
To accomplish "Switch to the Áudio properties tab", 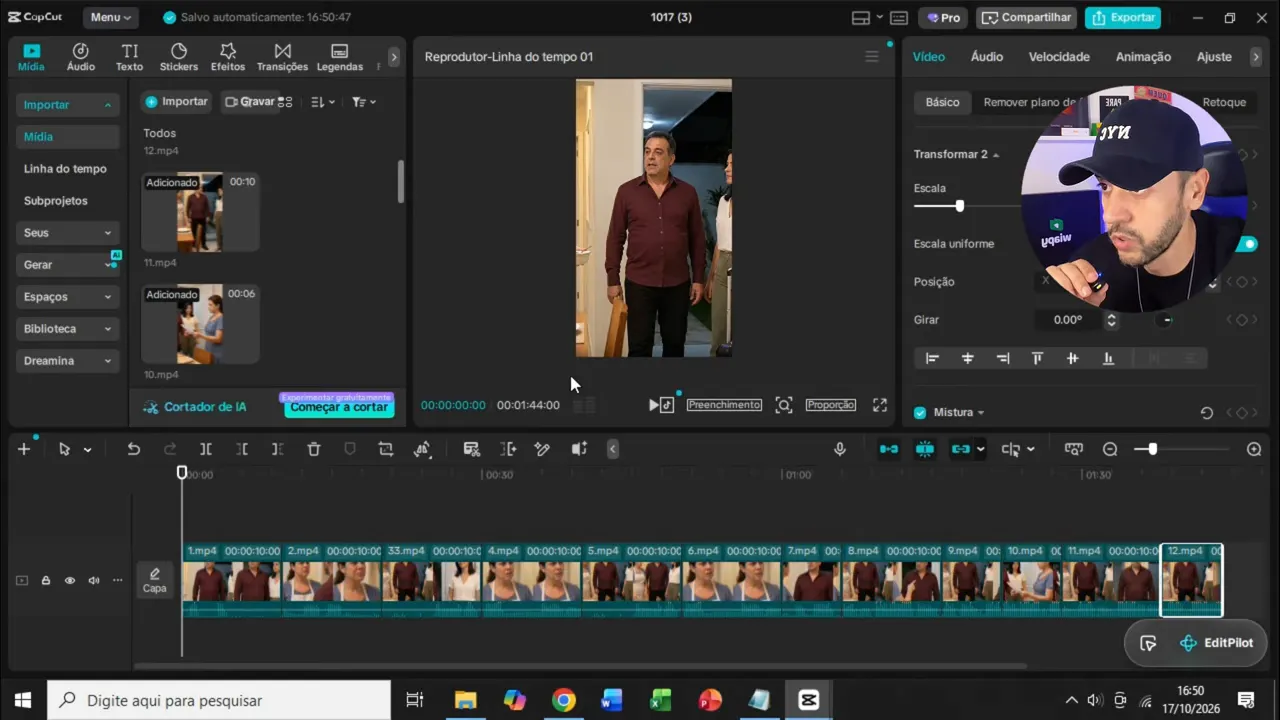I will (x=987, y=57).
